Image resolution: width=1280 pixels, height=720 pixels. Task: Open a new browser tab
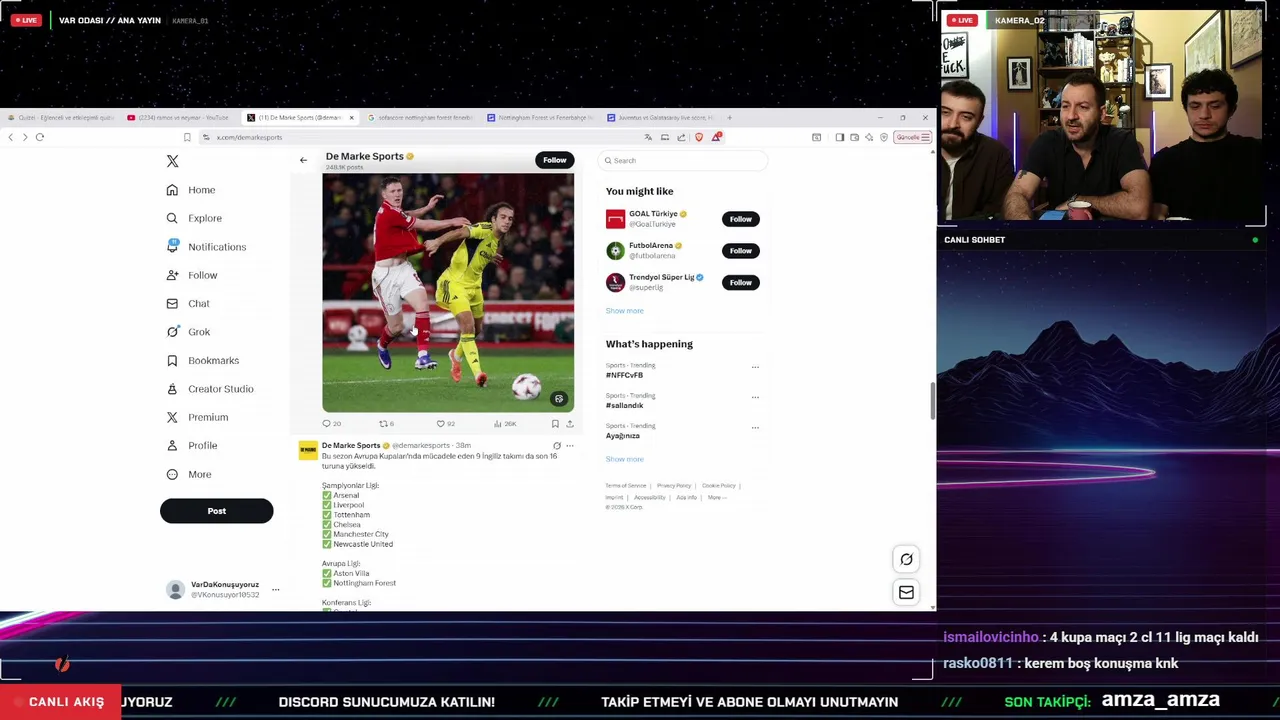coord(729,118)
